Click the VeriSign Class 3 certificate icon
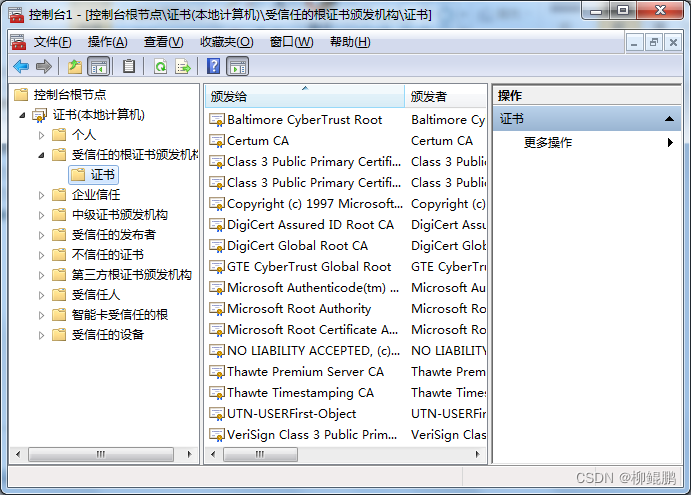Screen dimensions: 691x495 (217, 435)
